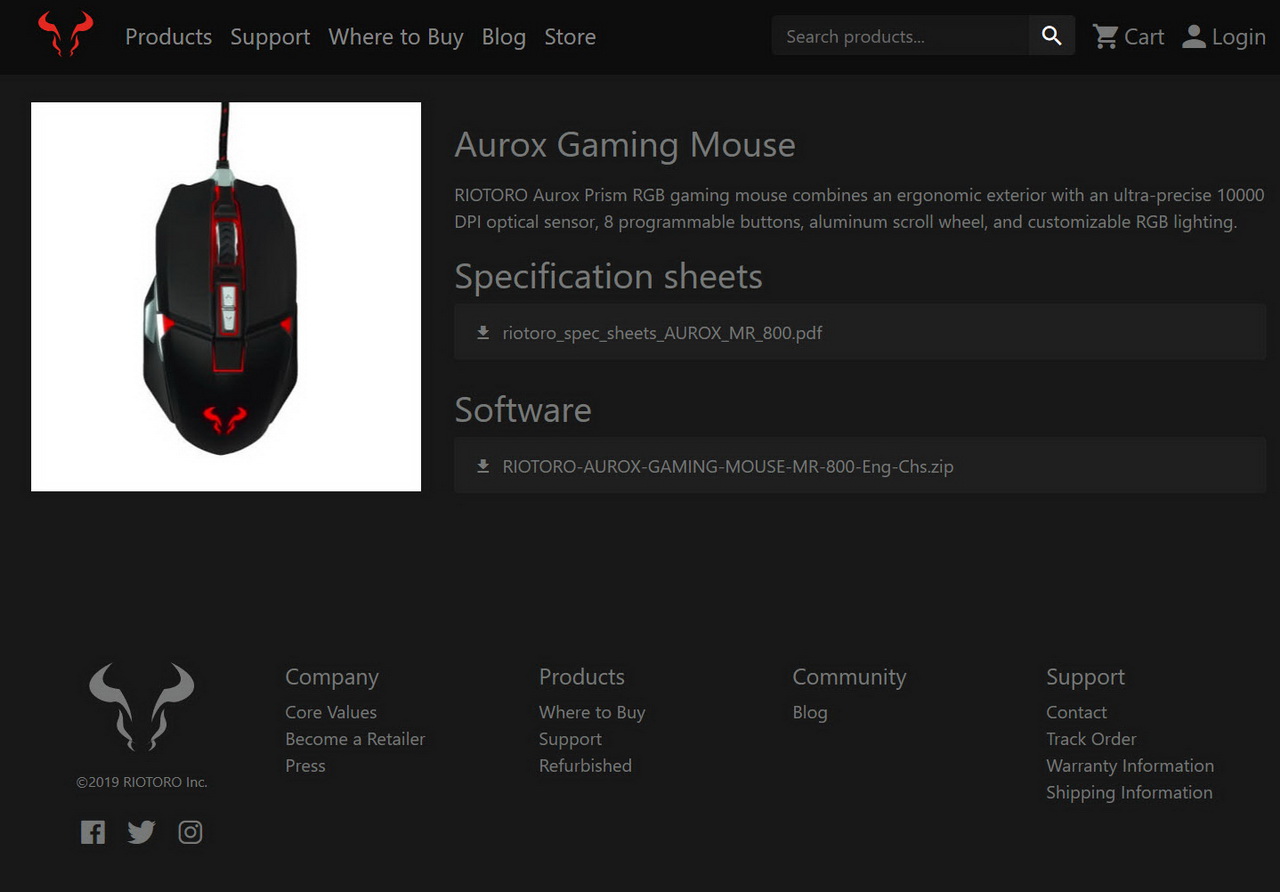Open the Support menu in header

point(270,37)
